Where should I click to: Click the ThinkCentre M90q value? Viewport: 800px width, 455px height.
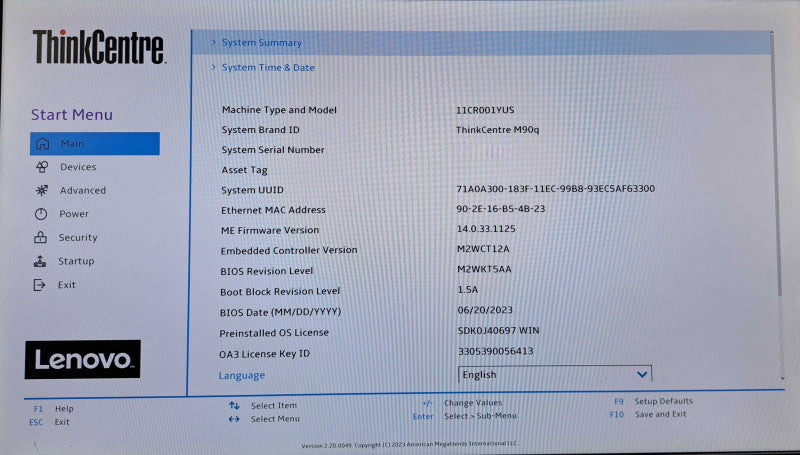point(497,130)
